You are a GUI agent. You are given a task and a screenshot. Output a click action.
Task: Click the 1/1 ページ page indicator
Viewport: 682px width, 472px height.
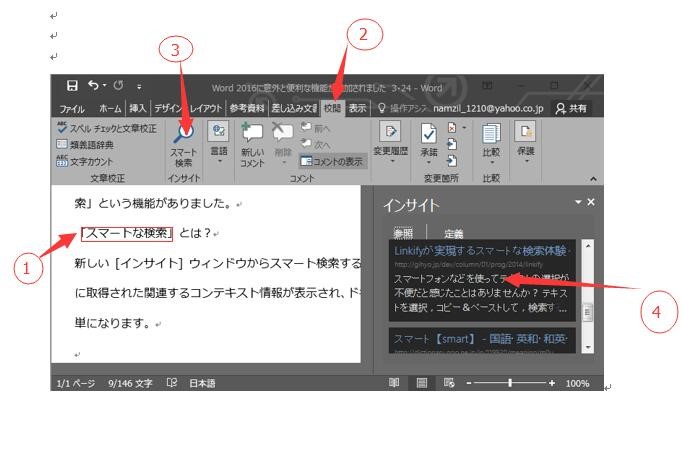76,383
